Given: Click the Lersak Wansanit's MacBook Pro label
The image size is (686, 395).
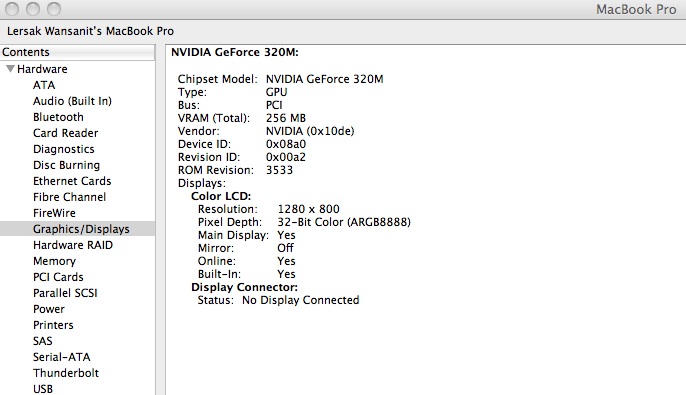Looking at the screenshot, I should [90, 31].
